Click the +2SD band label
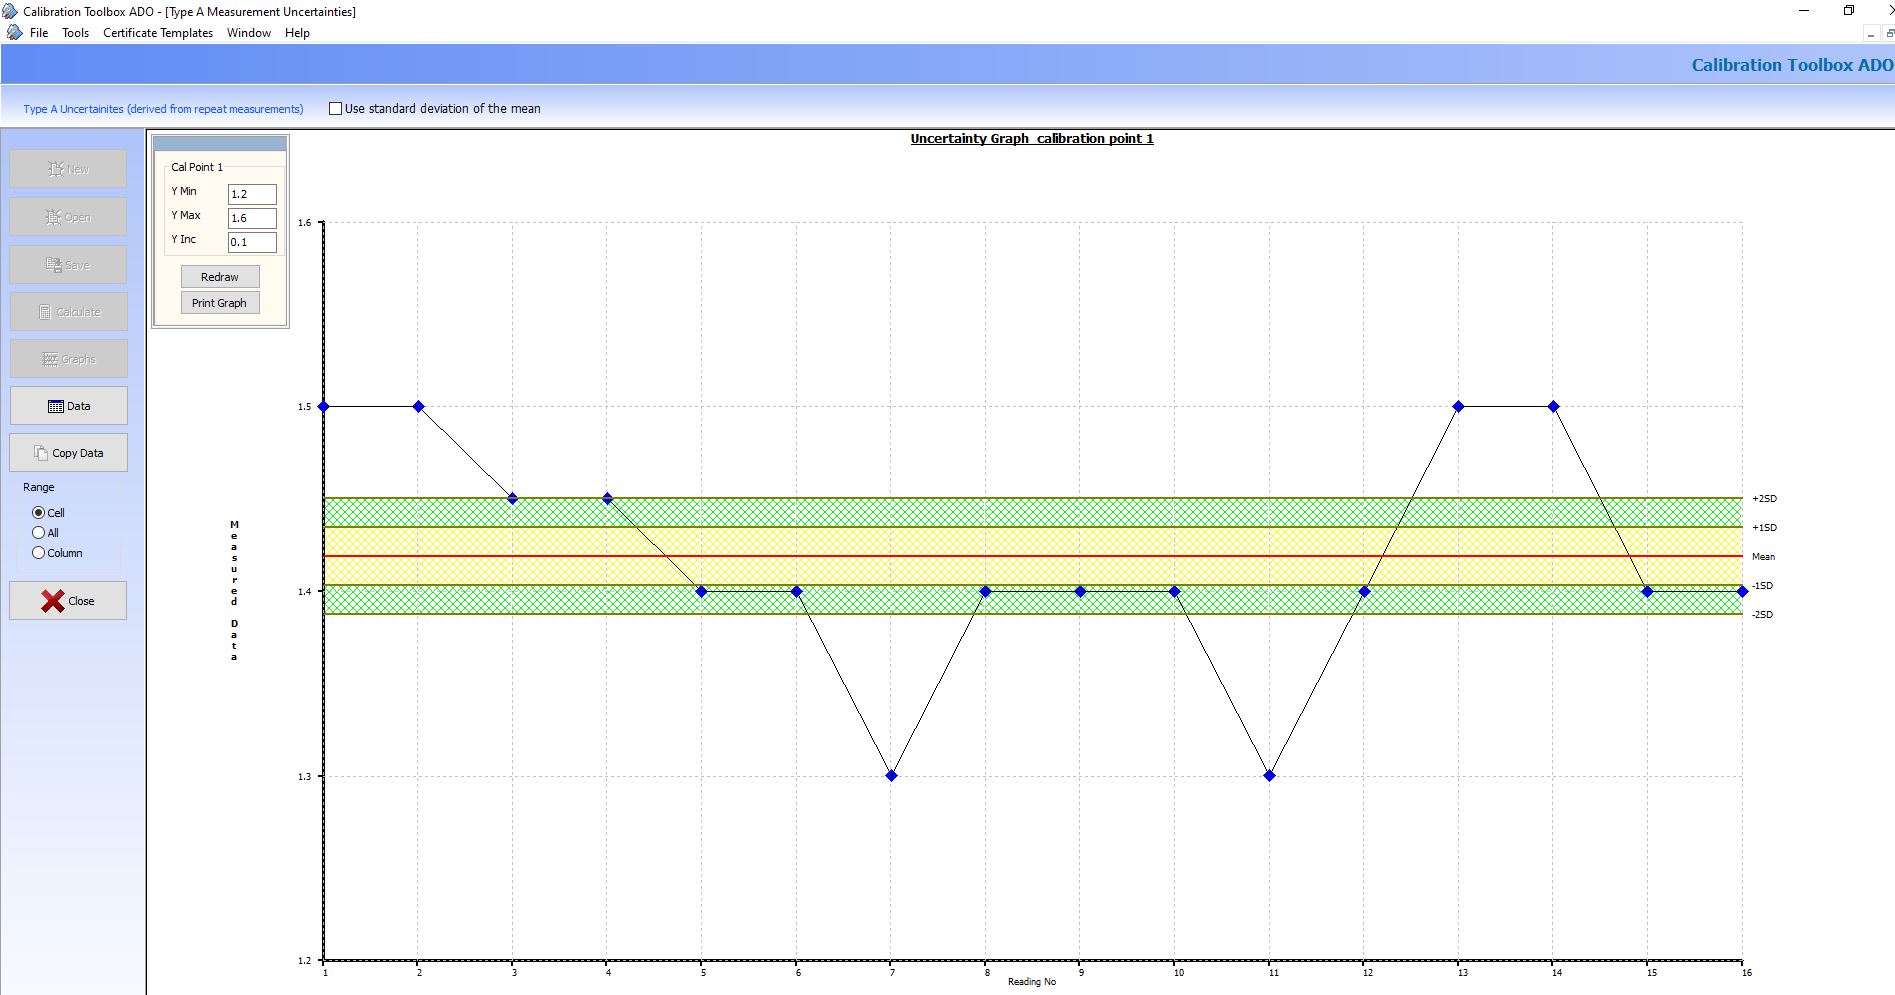This screenshot has width=1895, height=995. (x=1764, y=499)
